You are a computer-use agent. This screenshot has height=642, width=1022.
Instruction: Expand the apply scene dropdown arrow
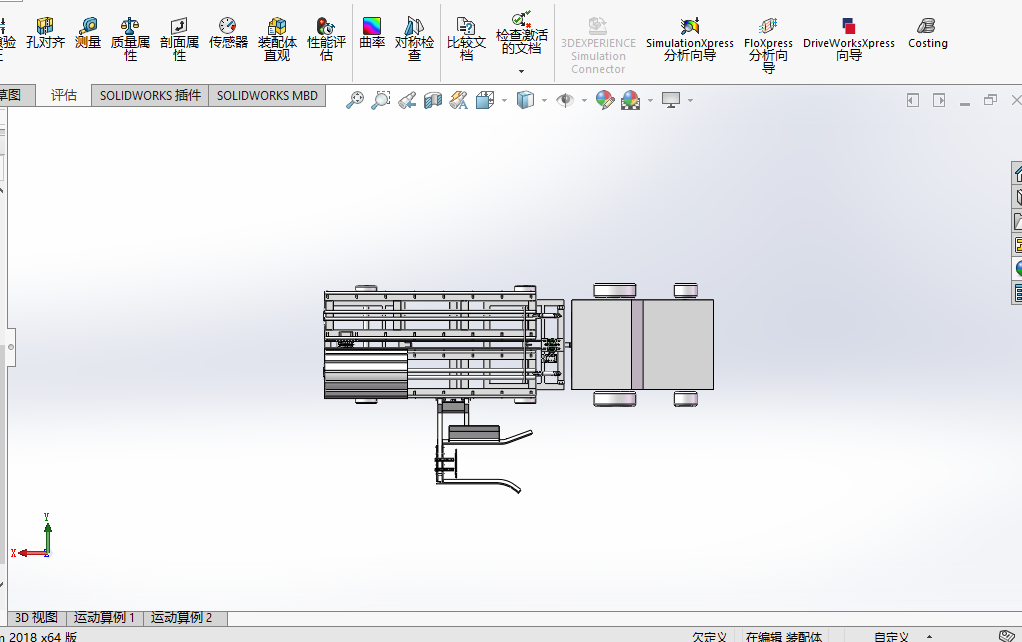click(x=650, y=100)
